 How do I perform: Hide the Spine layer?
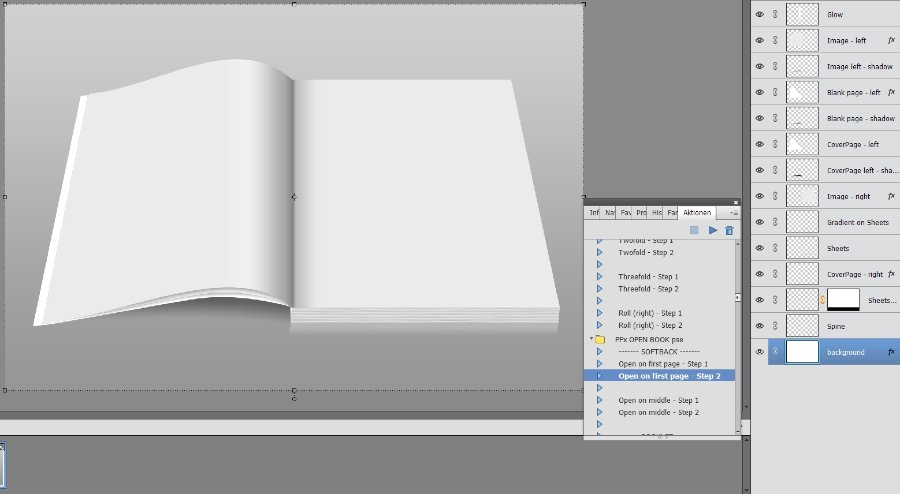pos(760,326)
